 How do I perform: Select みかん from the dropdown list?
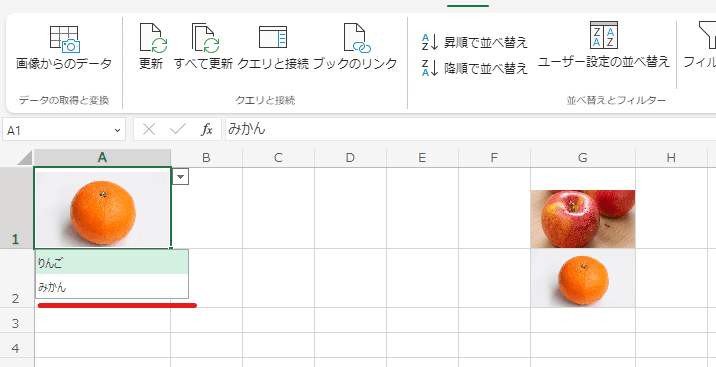pos(112,287)
